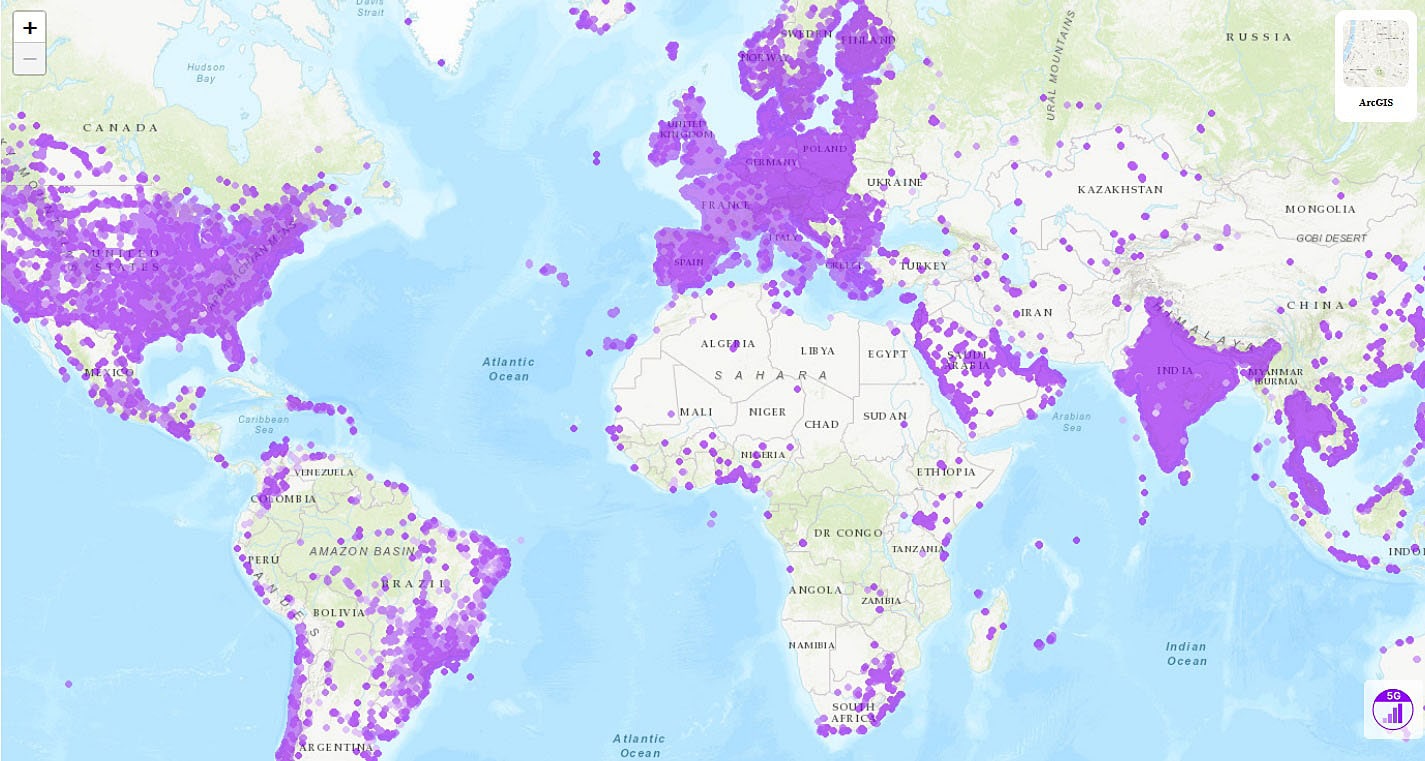Click the UKRAINE label

coord(894,183)
